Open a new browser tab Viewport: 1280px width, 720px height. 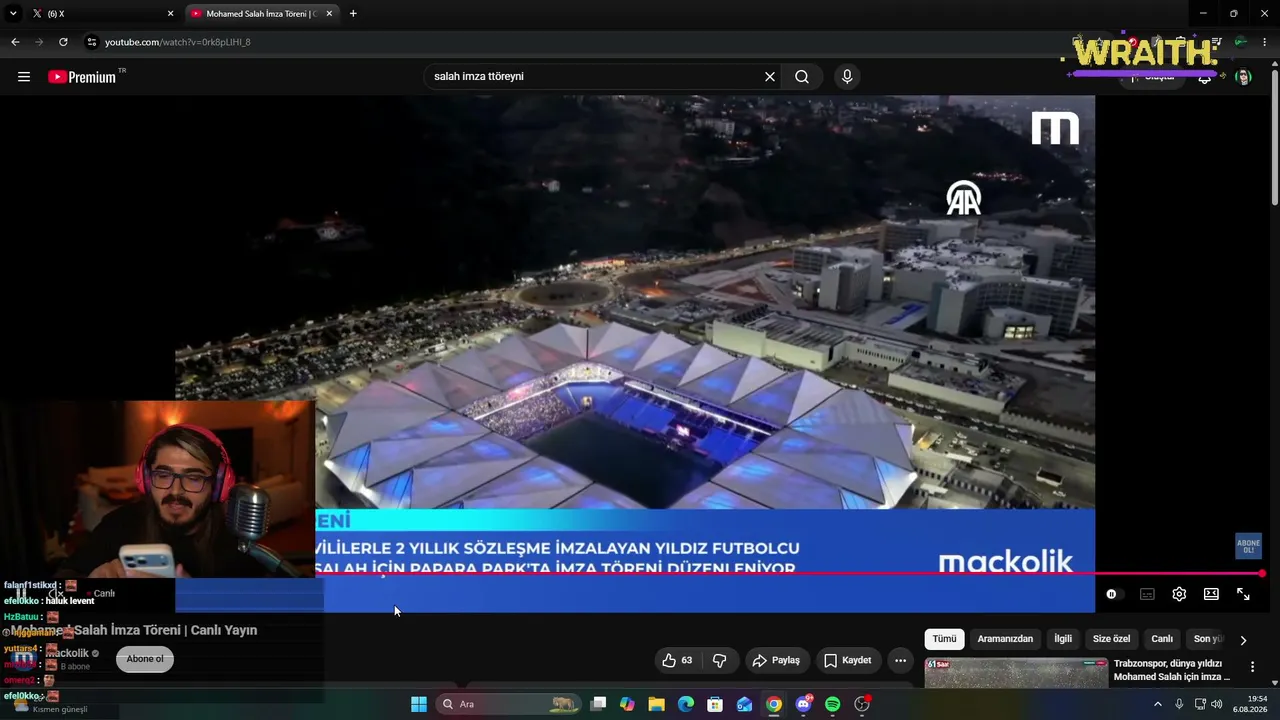tap(353, 14)
